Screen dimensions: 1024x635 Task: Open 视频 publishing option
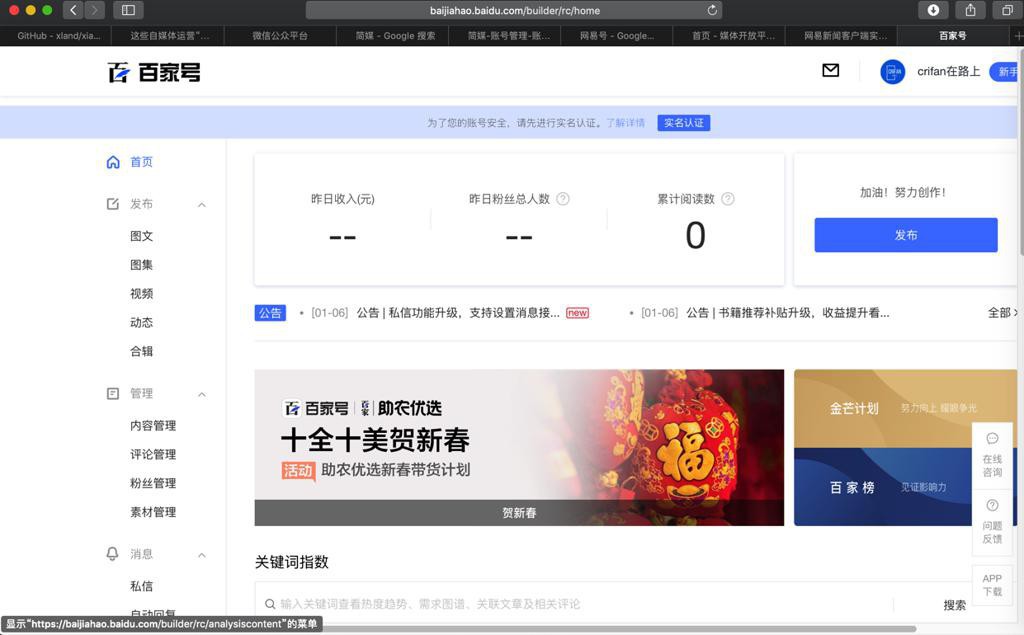[x=141, y=293]
